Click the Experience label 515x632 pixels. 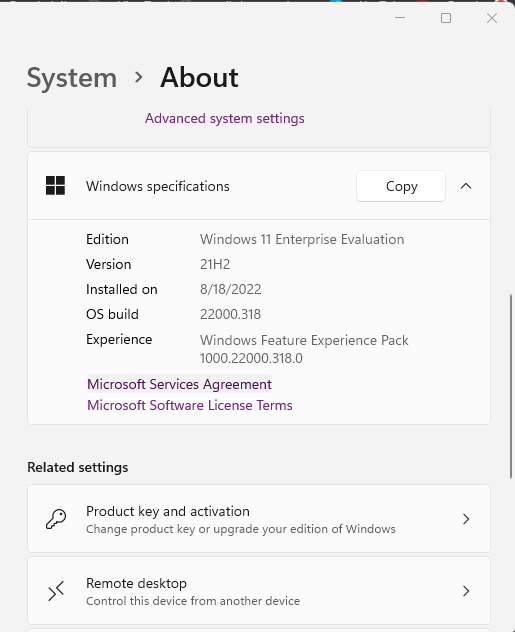point(119,340)
